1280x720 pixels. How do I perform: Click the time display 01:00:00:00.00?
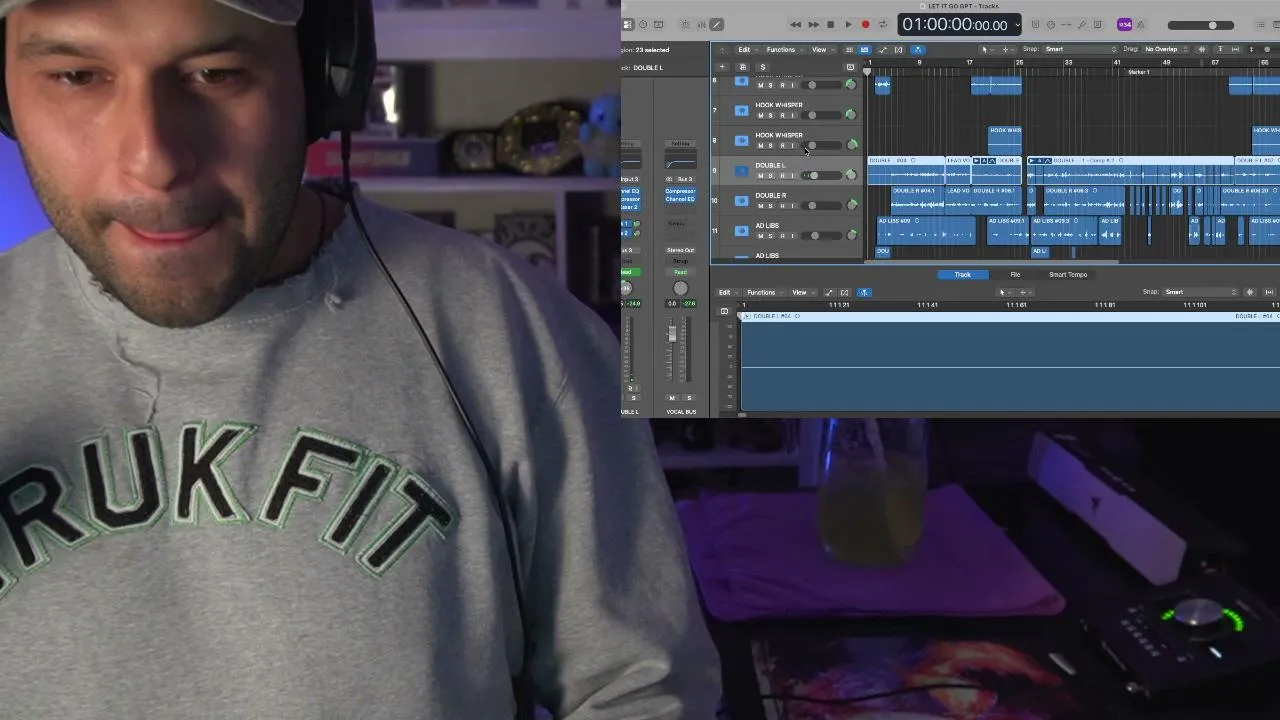click(954, 25)
